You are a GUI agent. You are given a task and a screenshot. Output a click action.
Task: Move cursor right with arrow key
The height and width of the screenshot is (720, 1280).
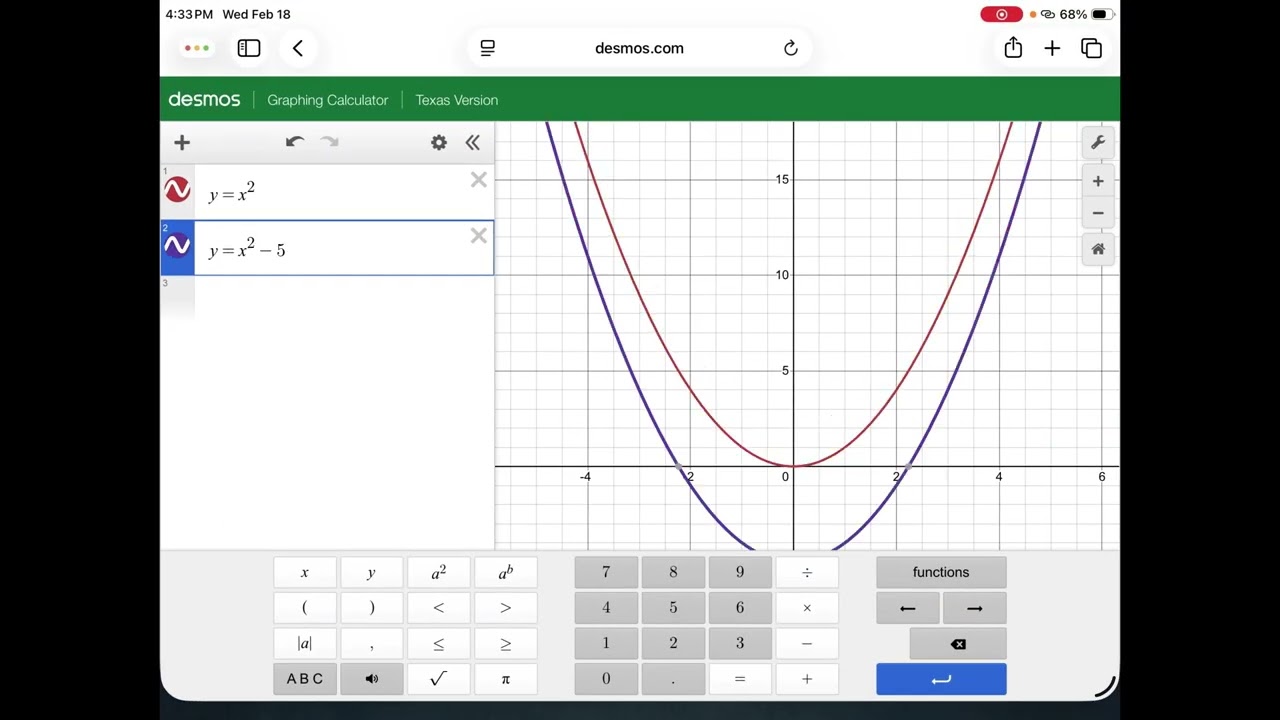point(975,608)
